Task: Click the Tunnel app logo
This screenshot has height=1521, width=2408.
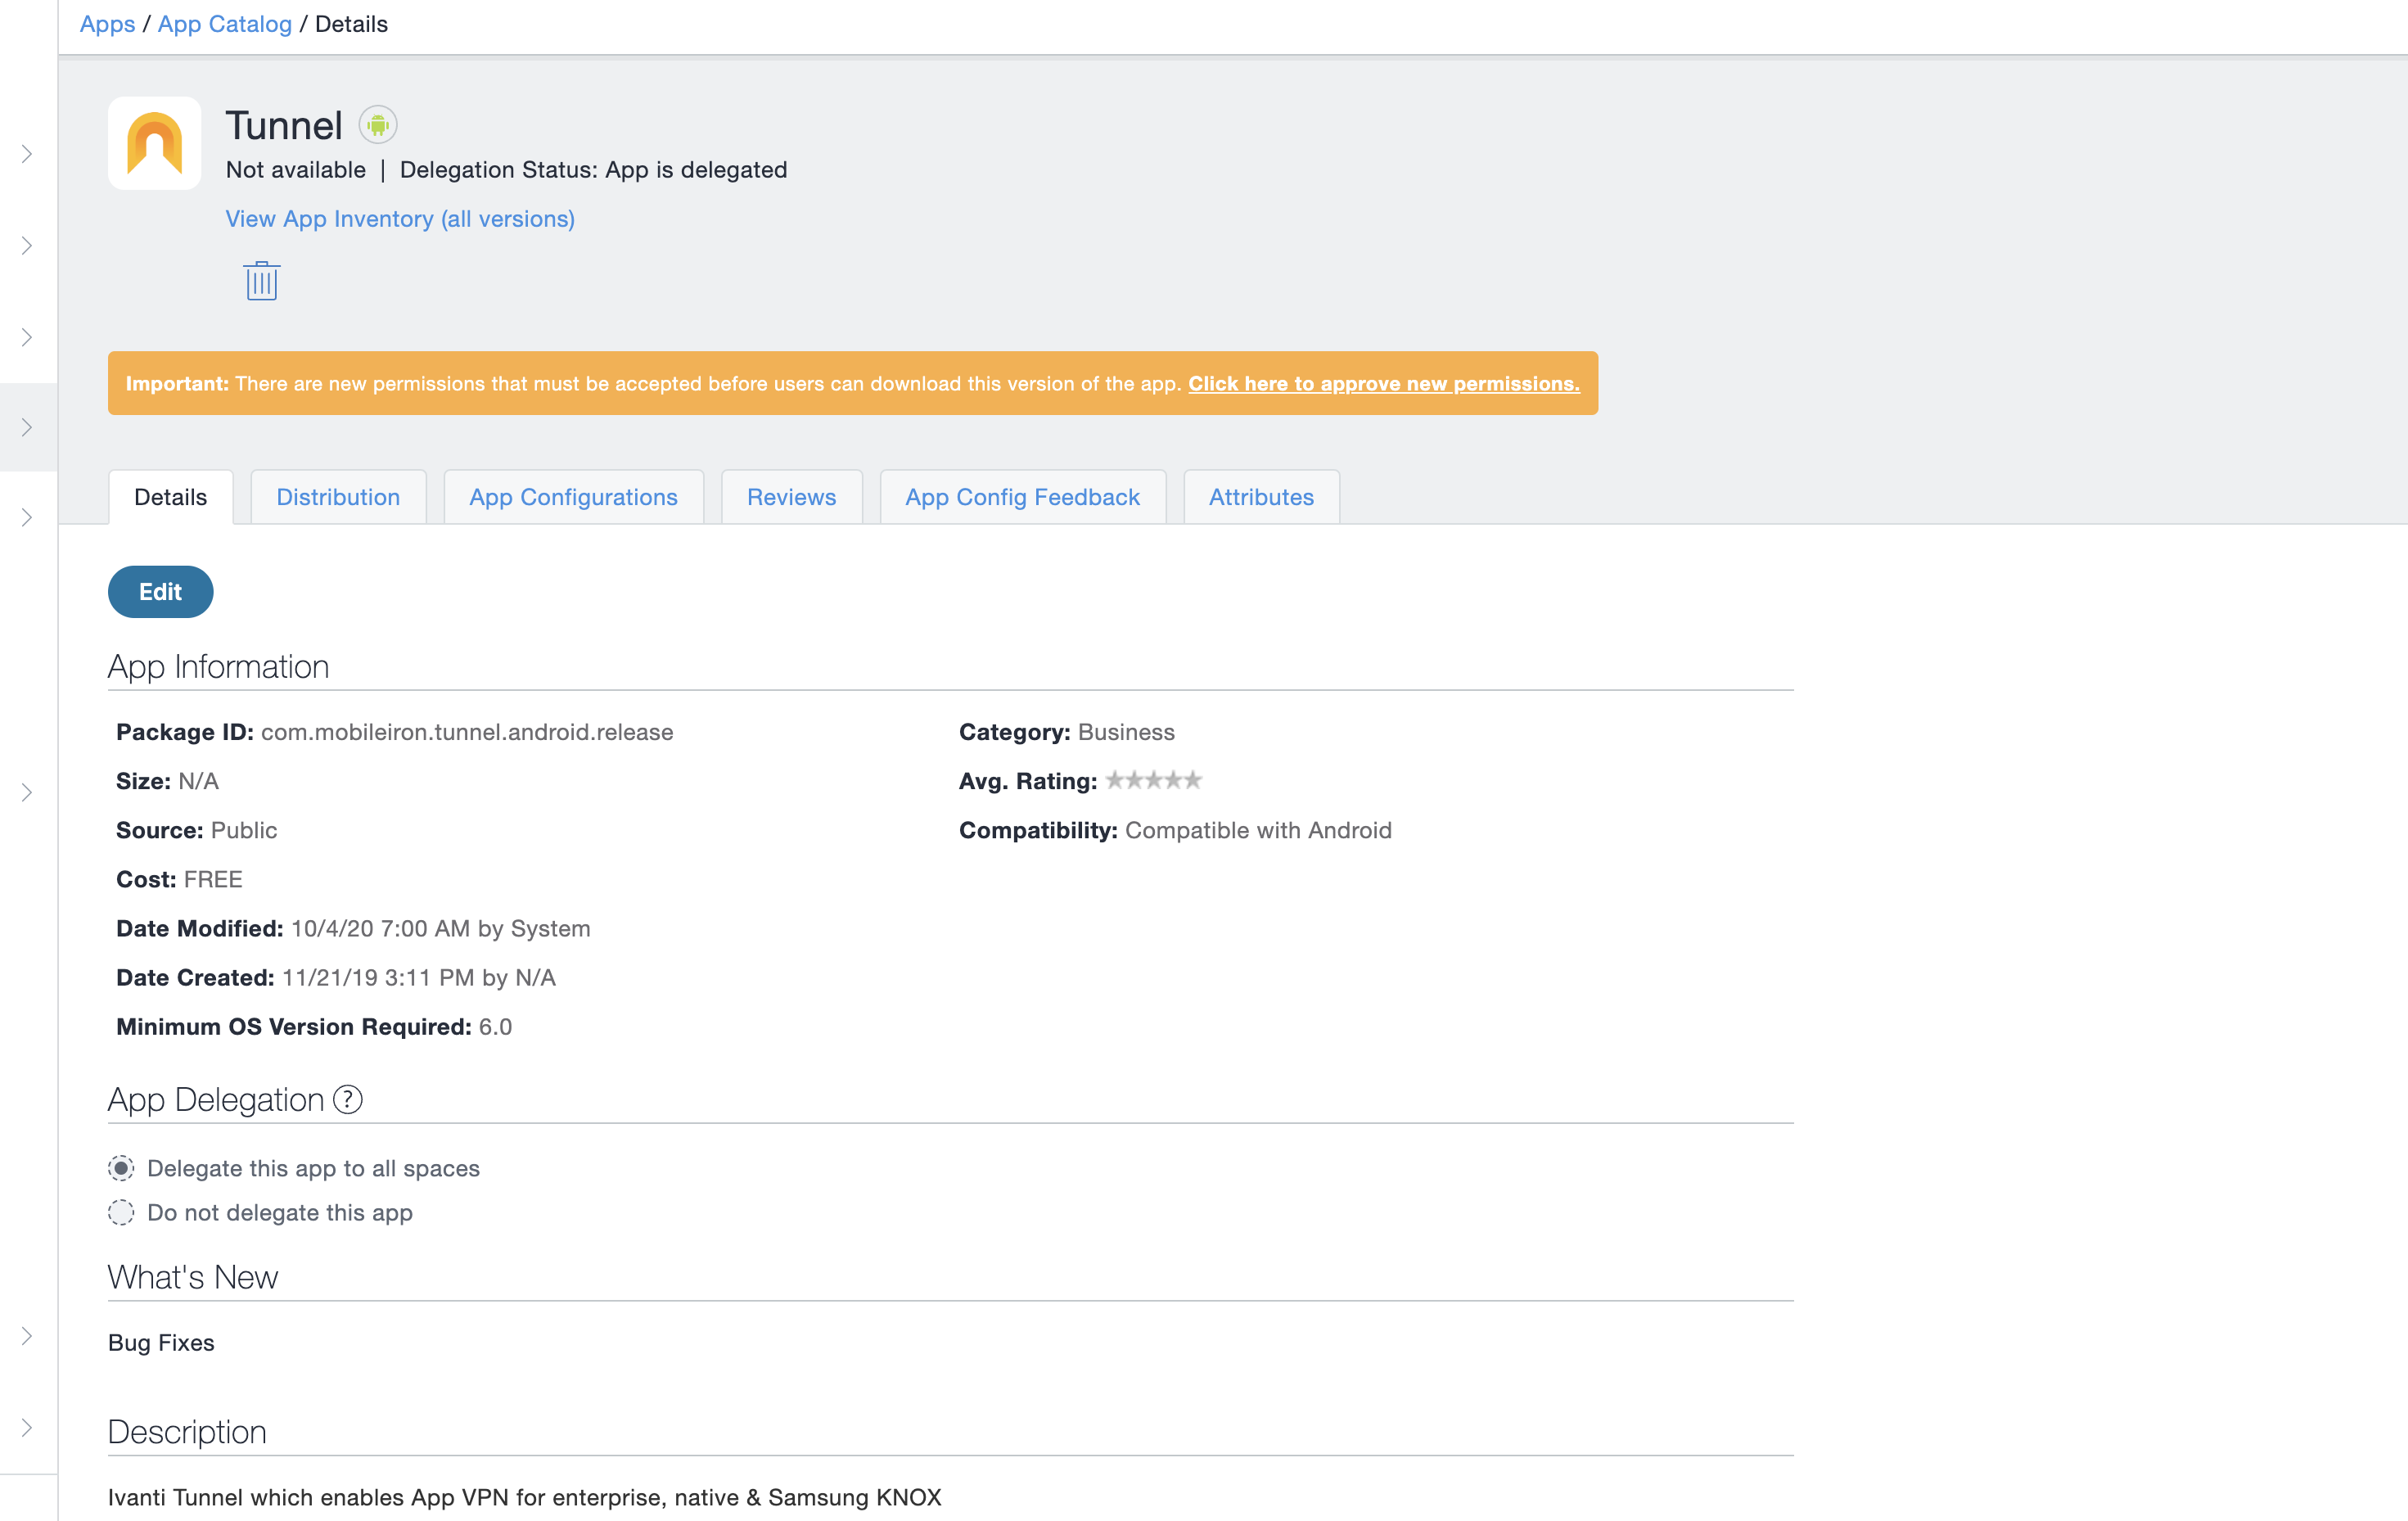Action: (154, 142)
